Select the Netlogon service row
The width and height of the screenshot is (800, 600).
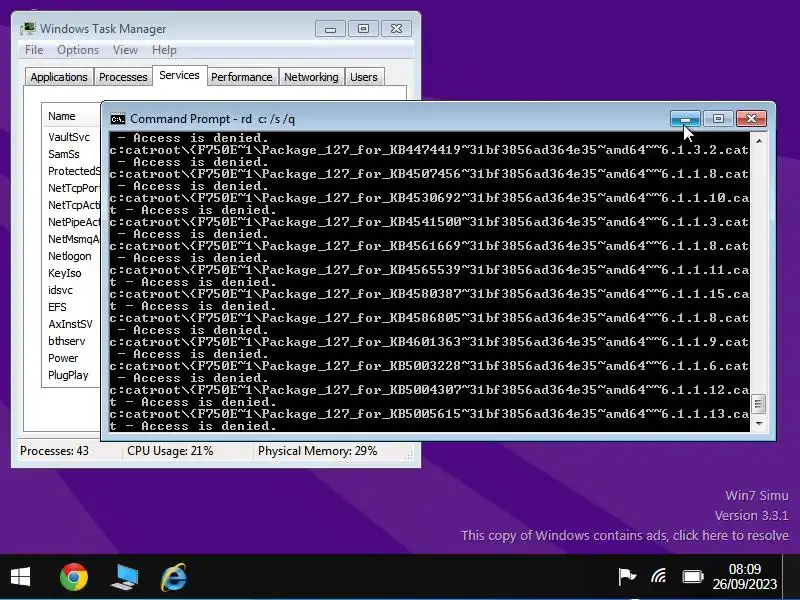pyautogui.click(x=71, y=256)
